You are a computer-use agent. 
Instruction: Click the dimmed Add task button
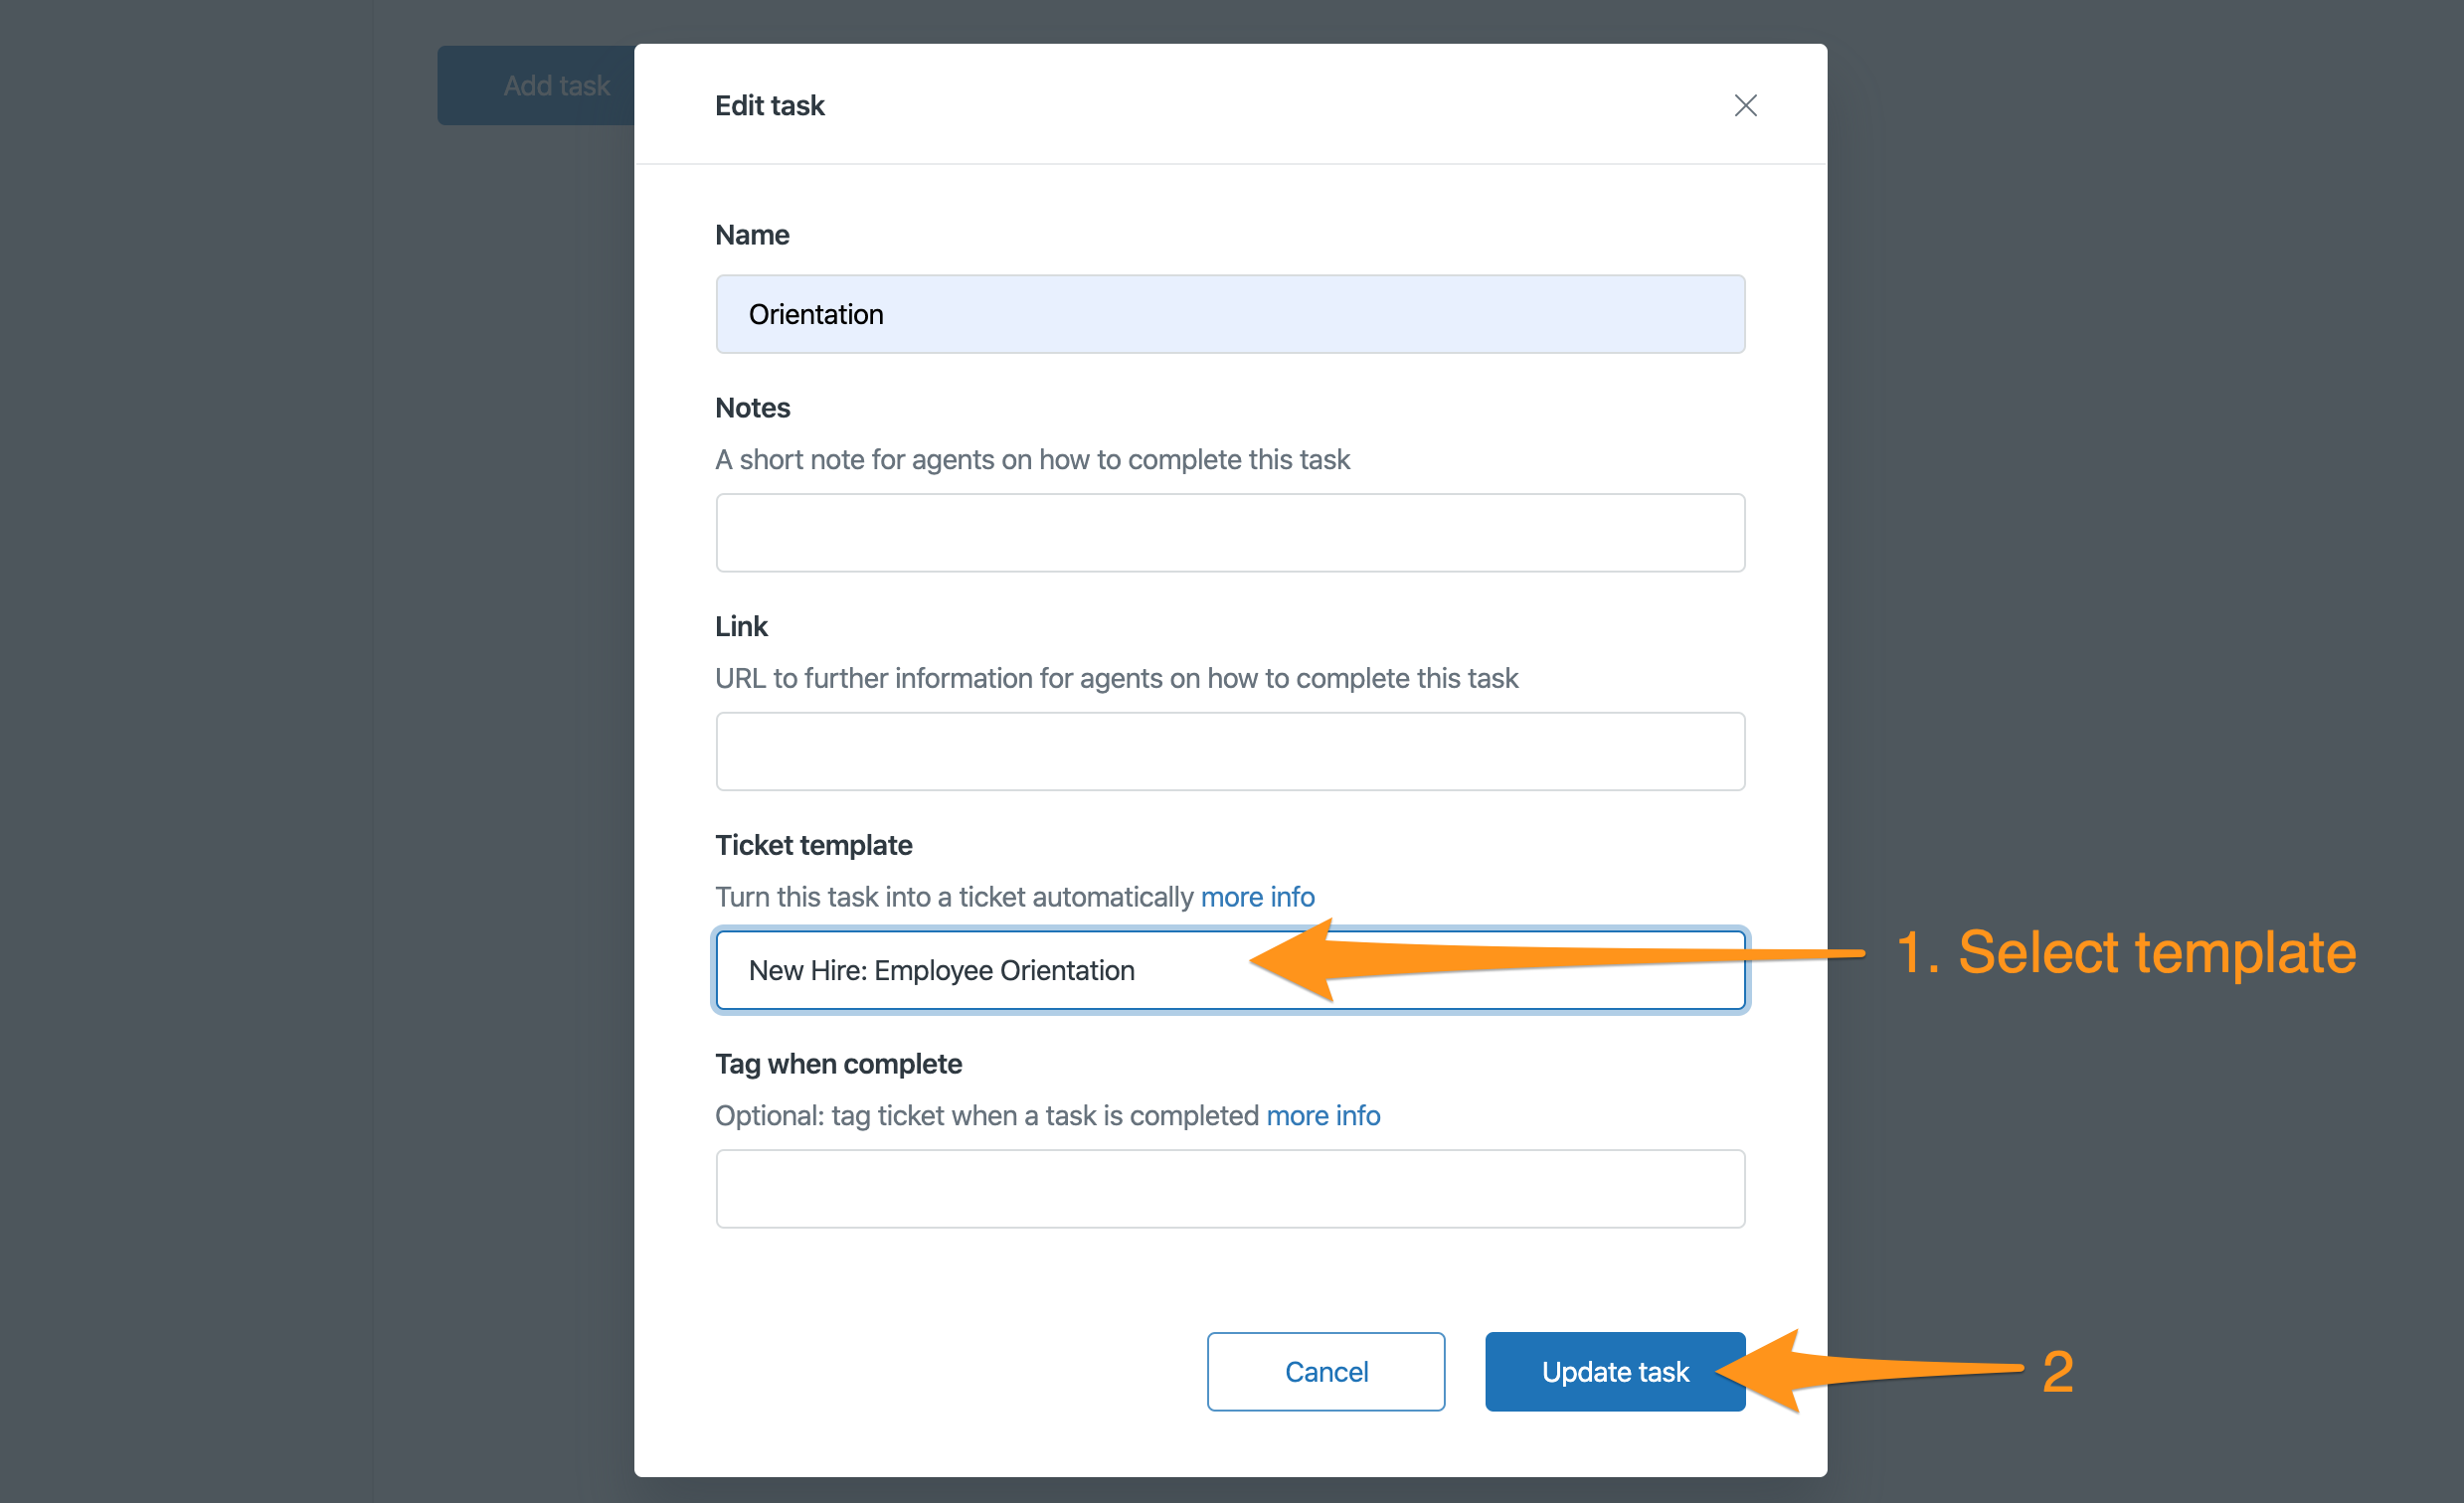tap(536, 85)
